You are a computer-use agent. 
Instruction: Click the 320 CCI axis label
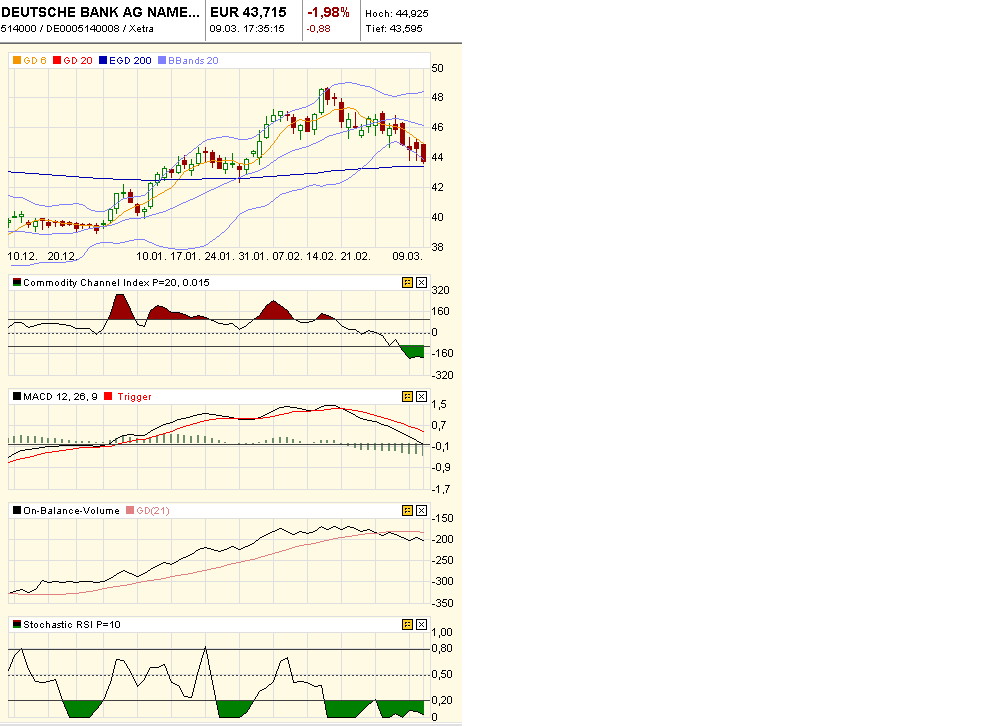tap(440, 290)
